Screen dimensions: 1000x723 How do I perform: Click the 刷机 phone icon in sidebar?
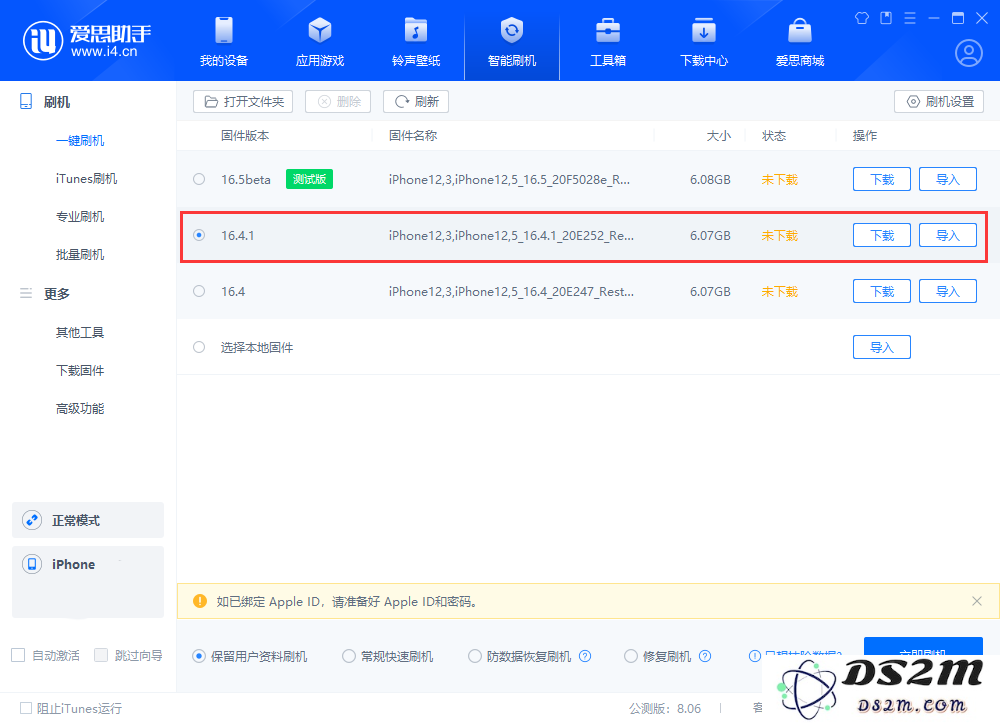coord(26,101)
